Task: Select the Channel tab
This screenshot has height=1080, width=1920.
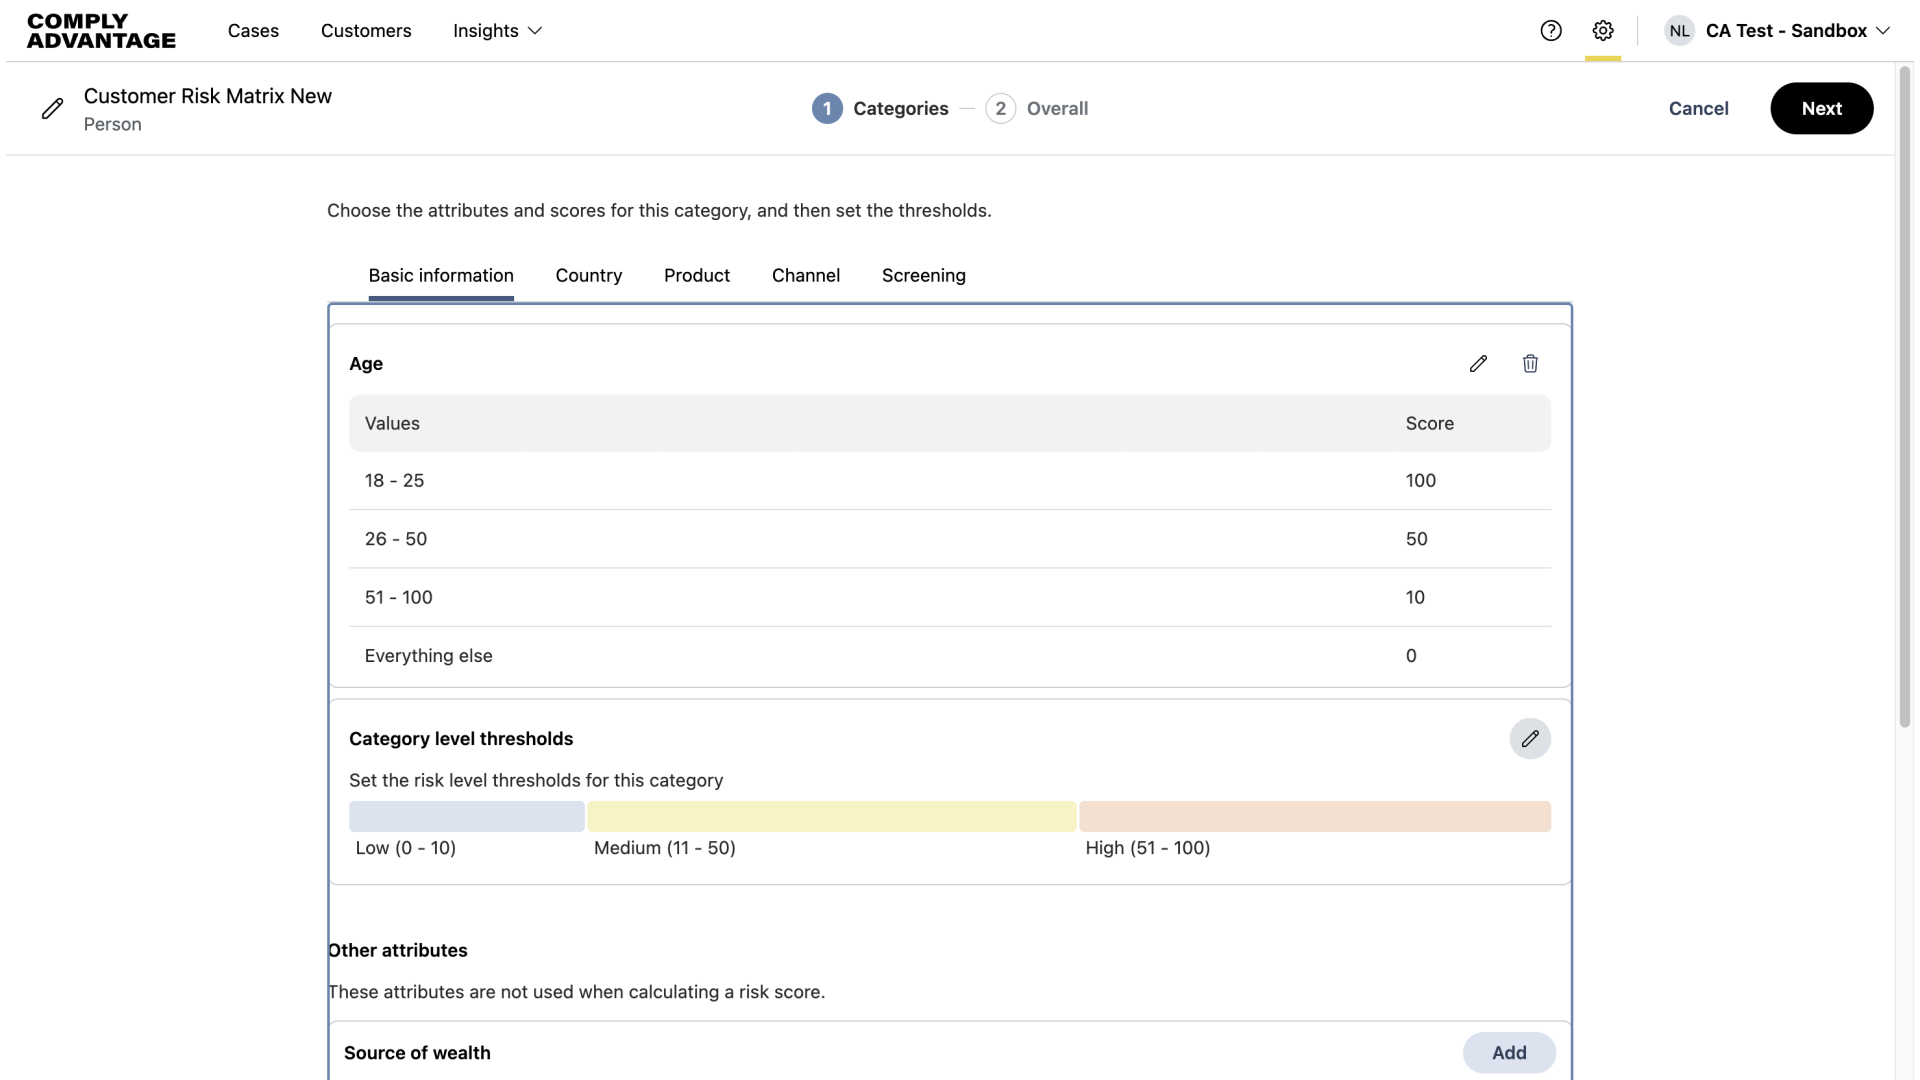Action: point(805,275)
